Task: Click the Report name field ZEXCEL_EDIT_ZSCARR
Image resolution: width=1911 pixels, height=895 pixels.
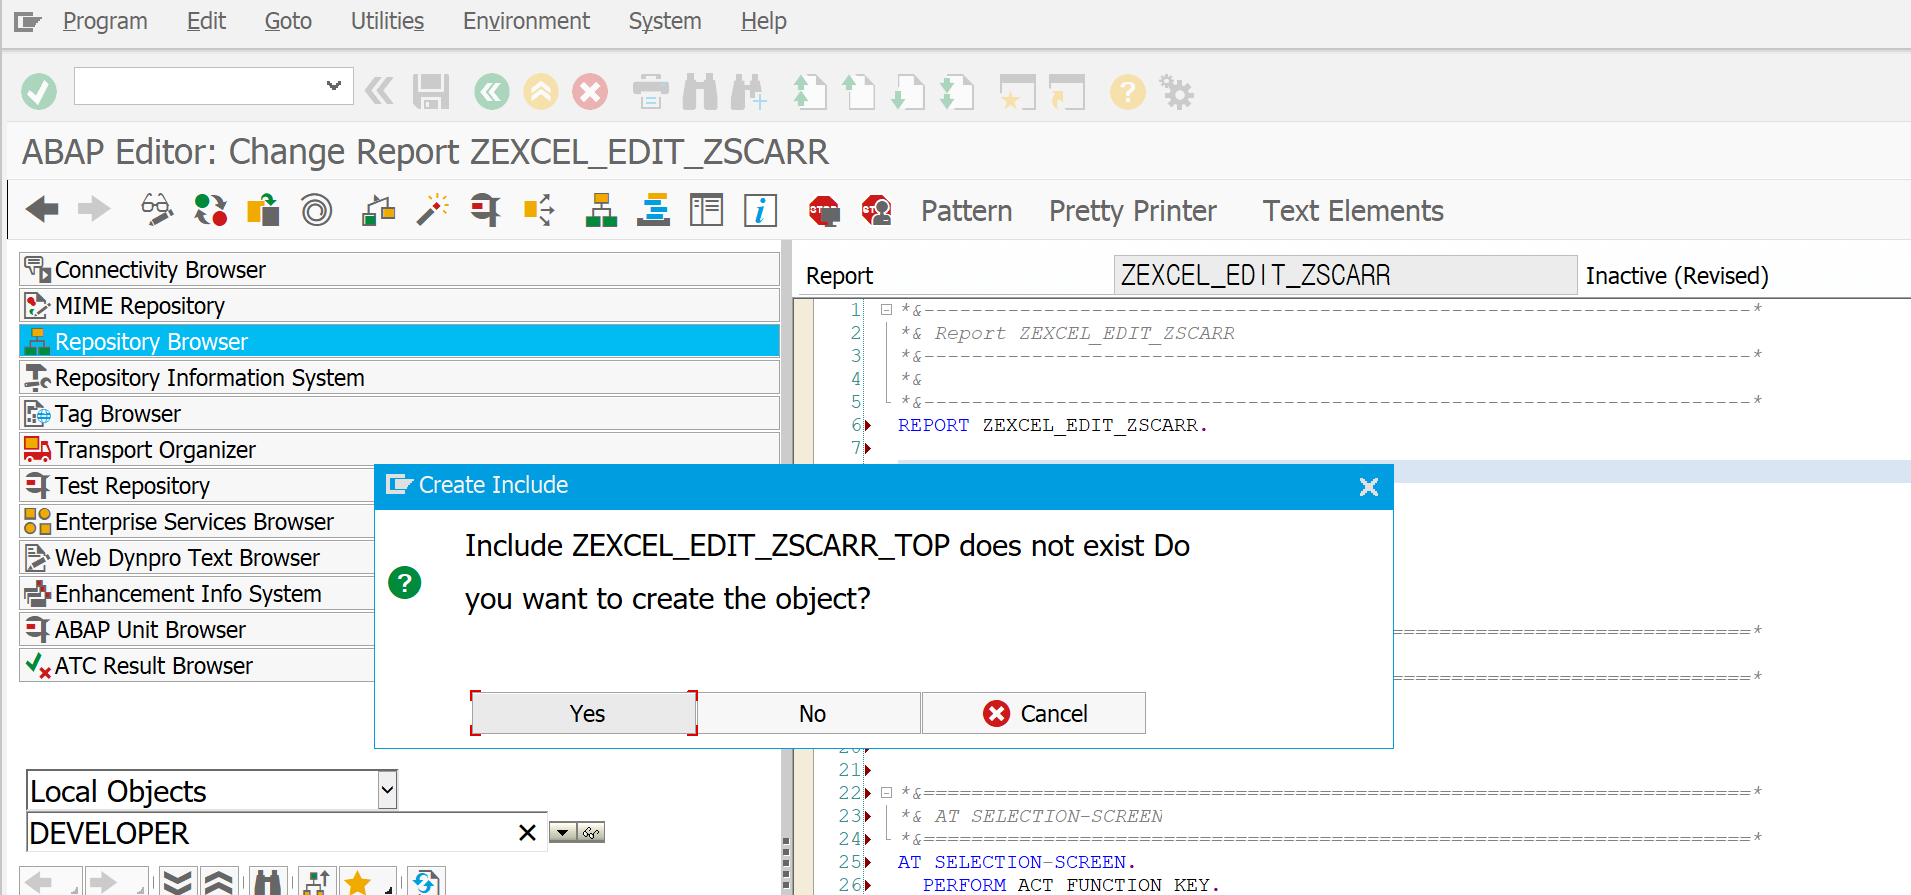Action: pyautogui.click(x=1345, y=275)
